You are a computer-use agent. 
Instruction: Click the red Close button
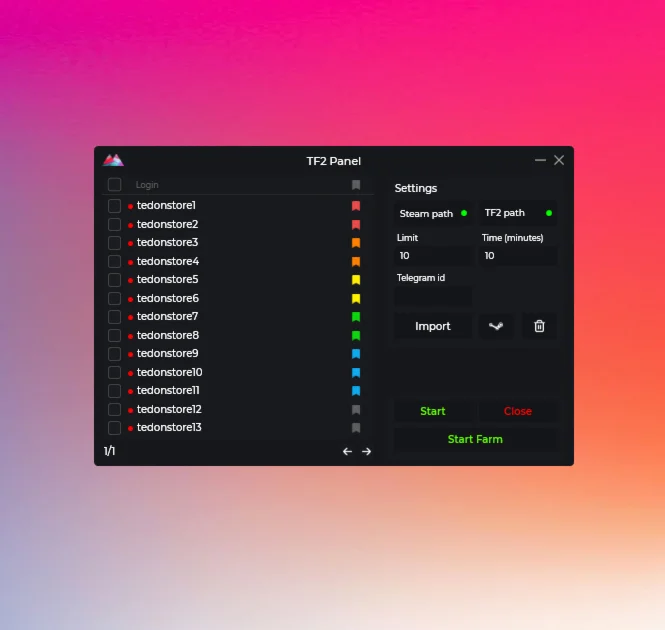click(518, 411)
